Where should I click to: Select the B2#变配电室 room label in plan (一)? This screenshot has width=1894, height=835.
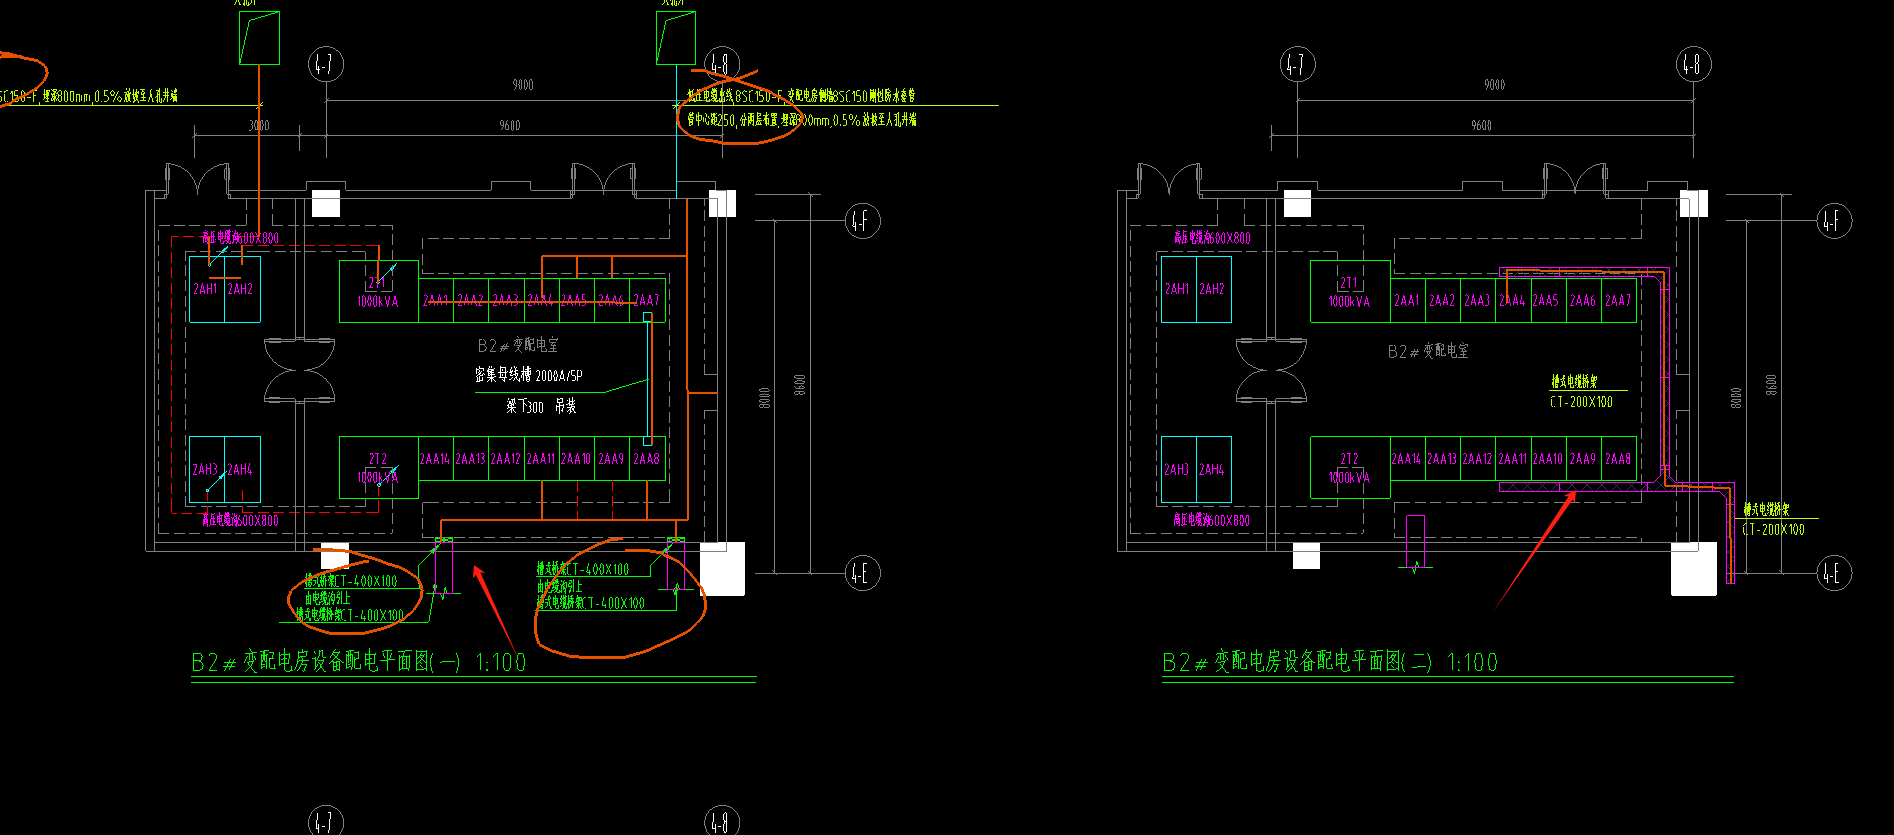(x=518, y=345)
